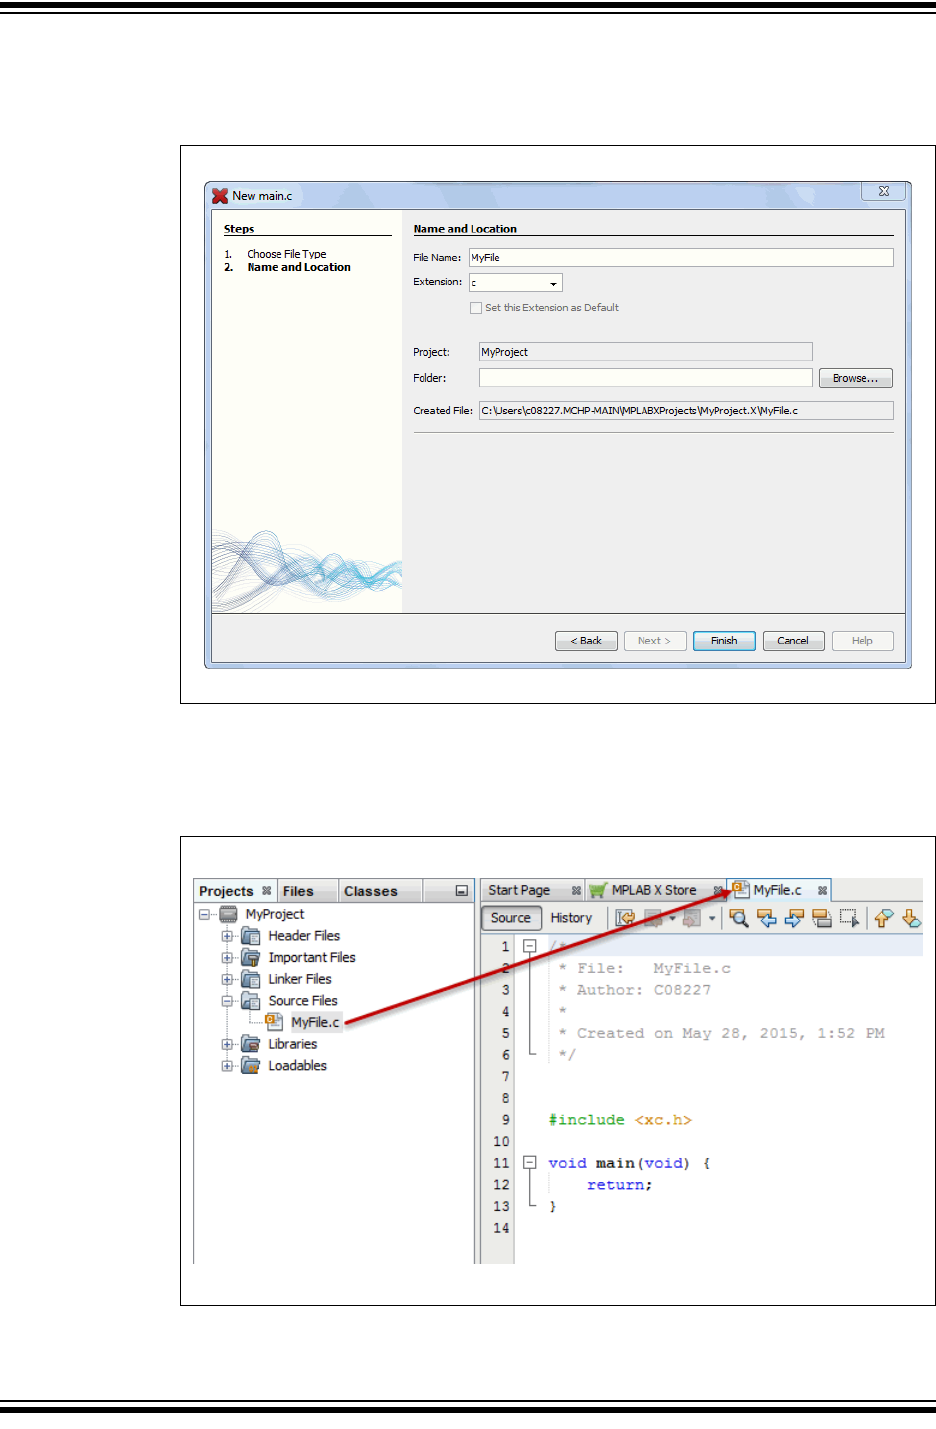Open the MPLAB X Store tab
This screenshot has height=1429, width=936.
tap(654, 890)
